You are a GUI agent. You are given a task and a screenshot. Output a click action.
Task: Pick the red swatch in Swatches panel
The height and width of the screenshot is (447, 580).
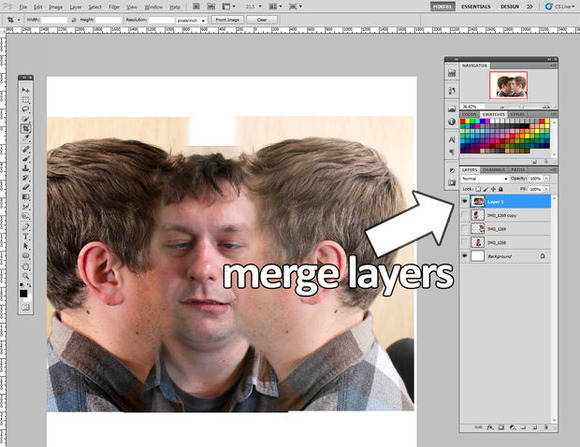point(462,121)
